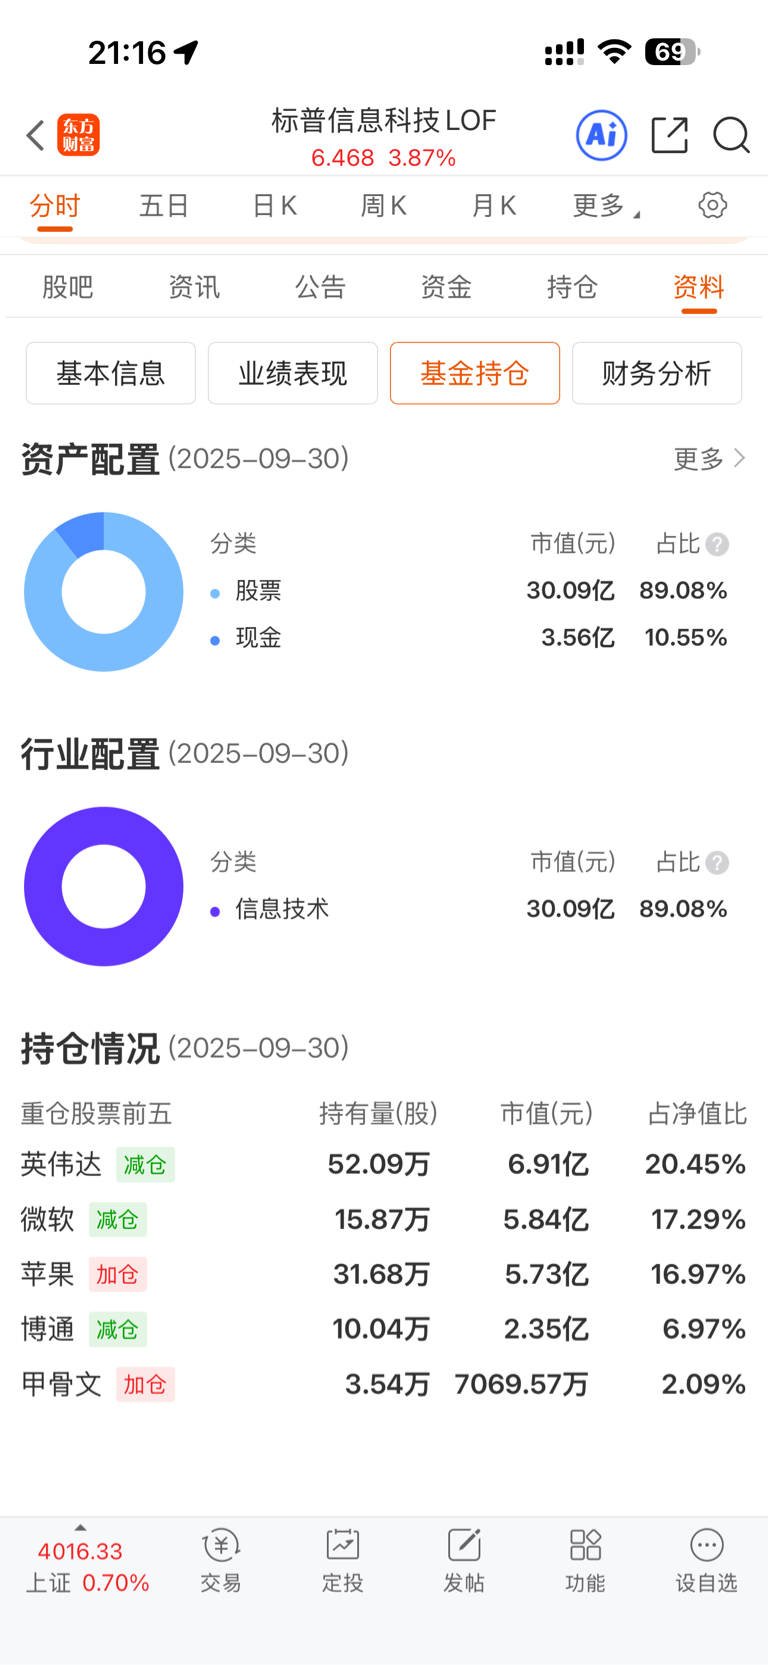Tap the back arrow icon

click(x=36, y=135)
